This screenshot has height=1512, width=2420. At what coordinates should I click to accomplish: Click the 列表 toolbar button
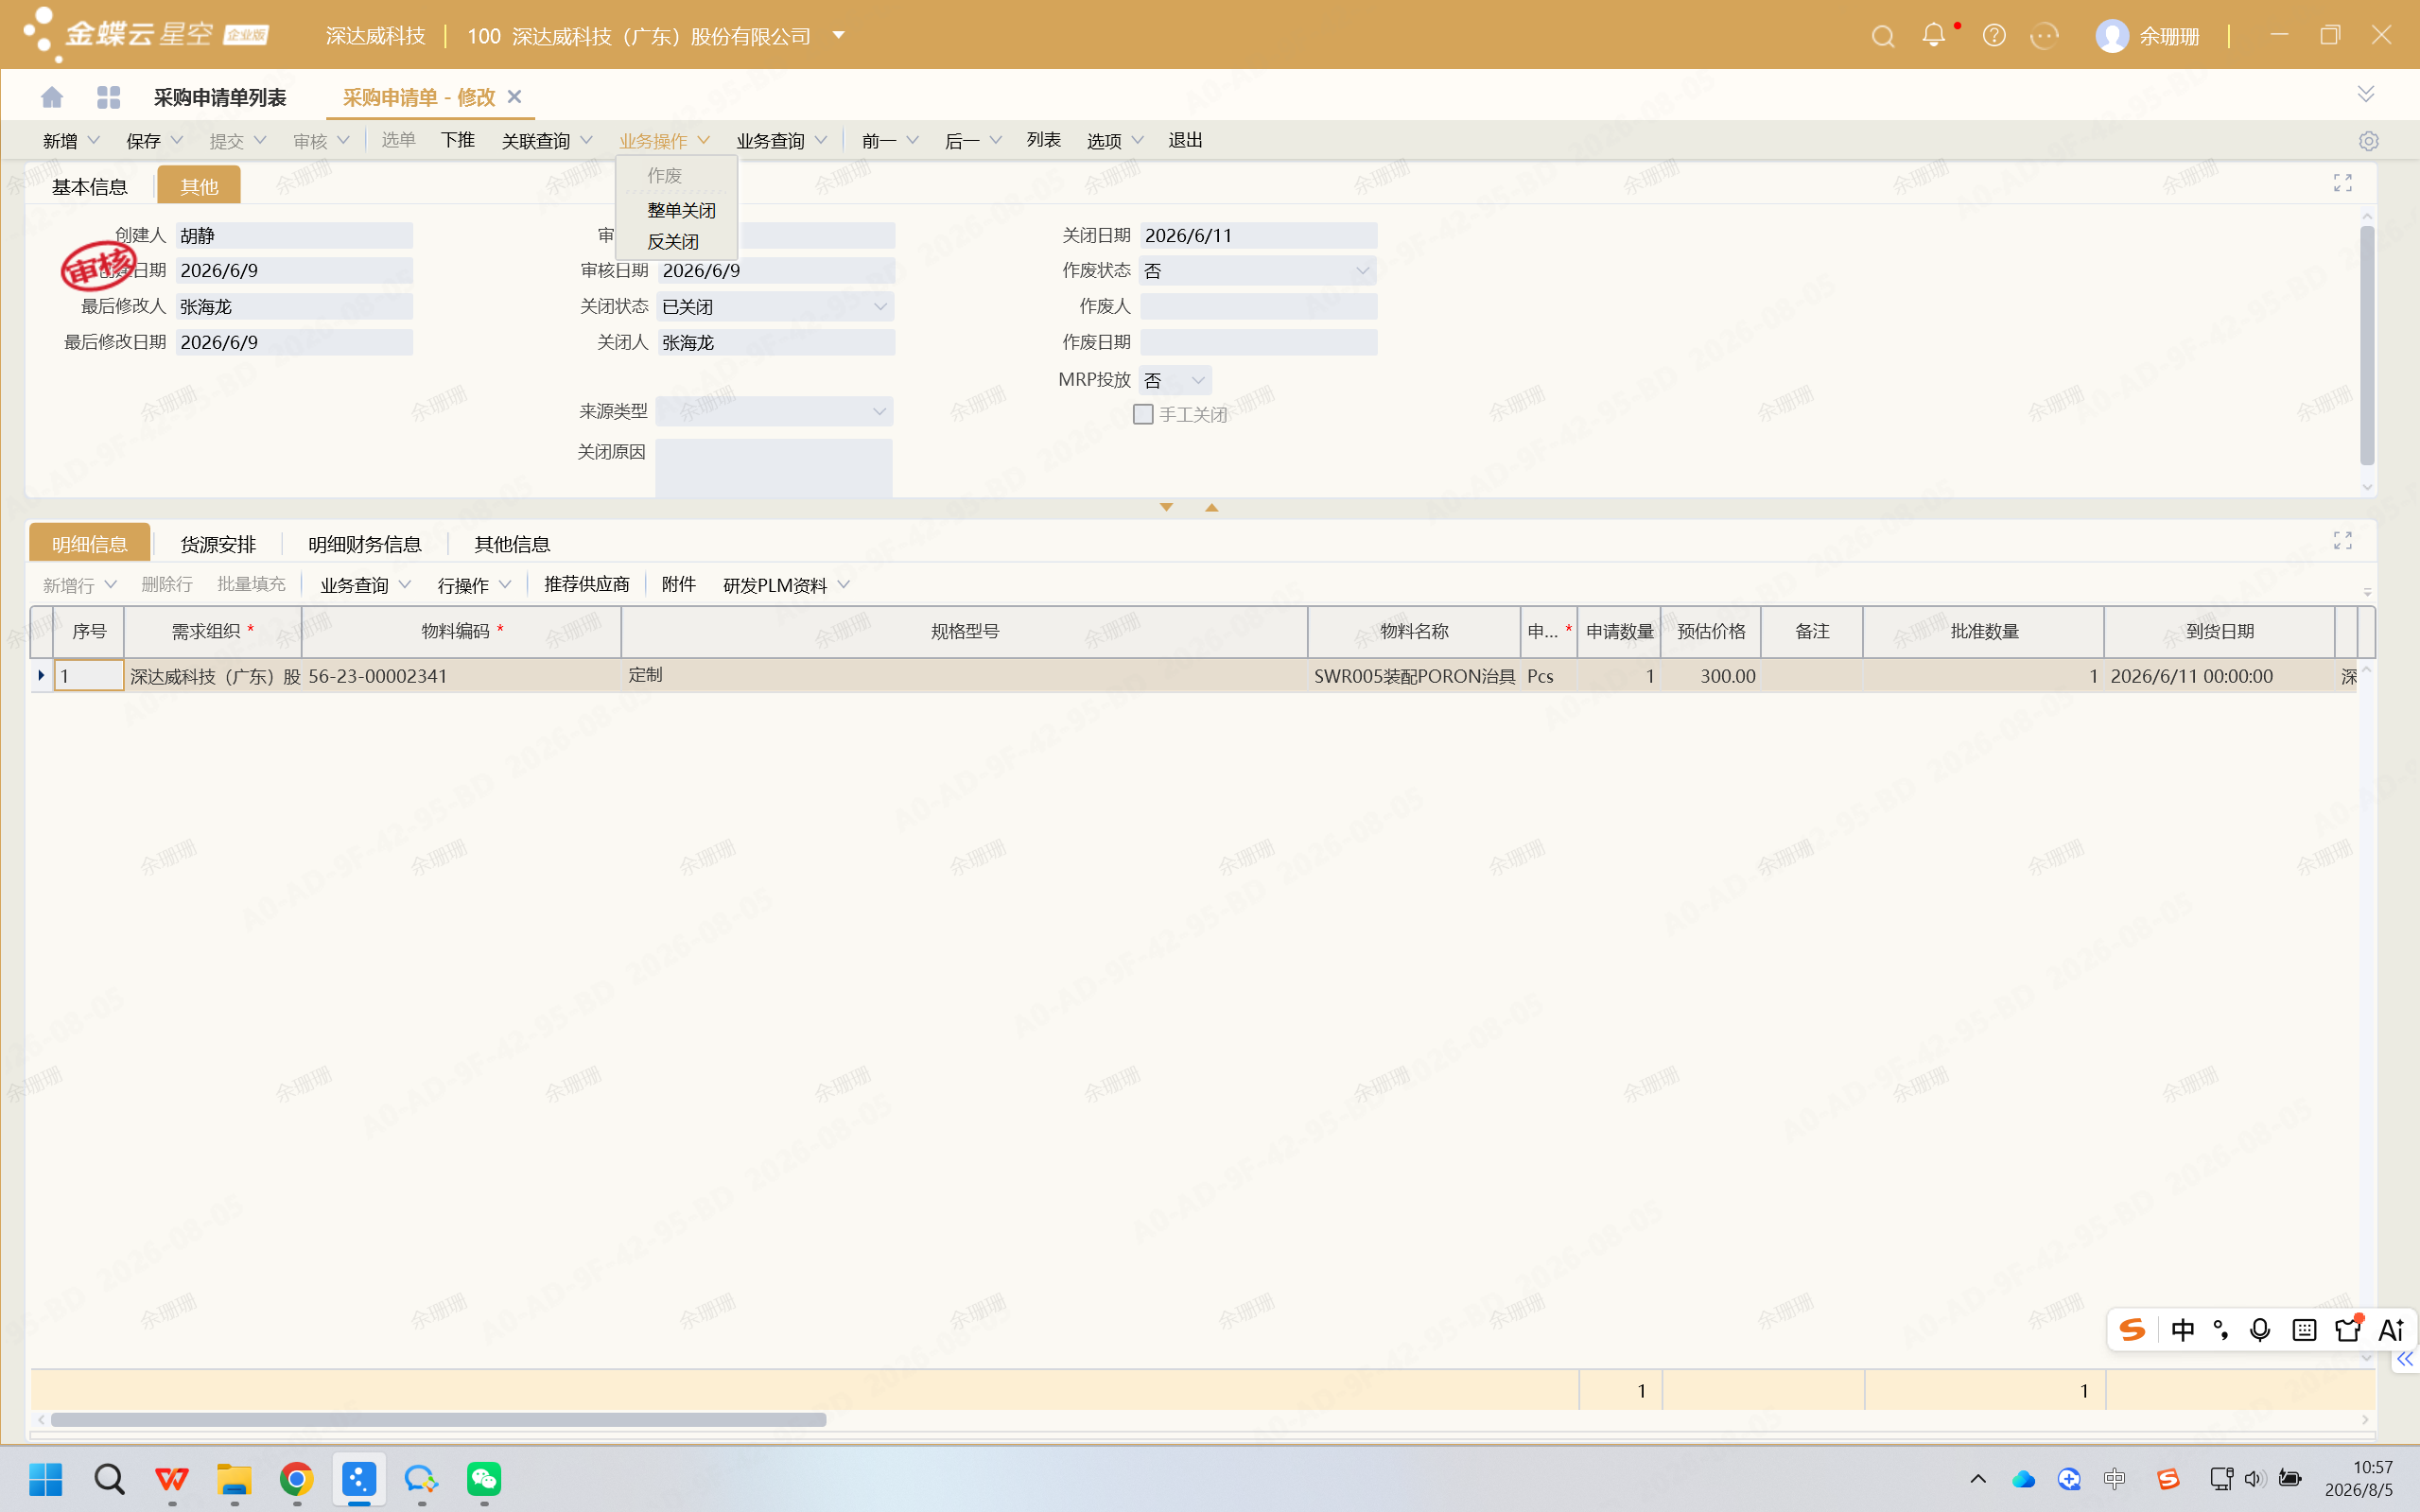pyautogui.click(x=1044, y=140)
